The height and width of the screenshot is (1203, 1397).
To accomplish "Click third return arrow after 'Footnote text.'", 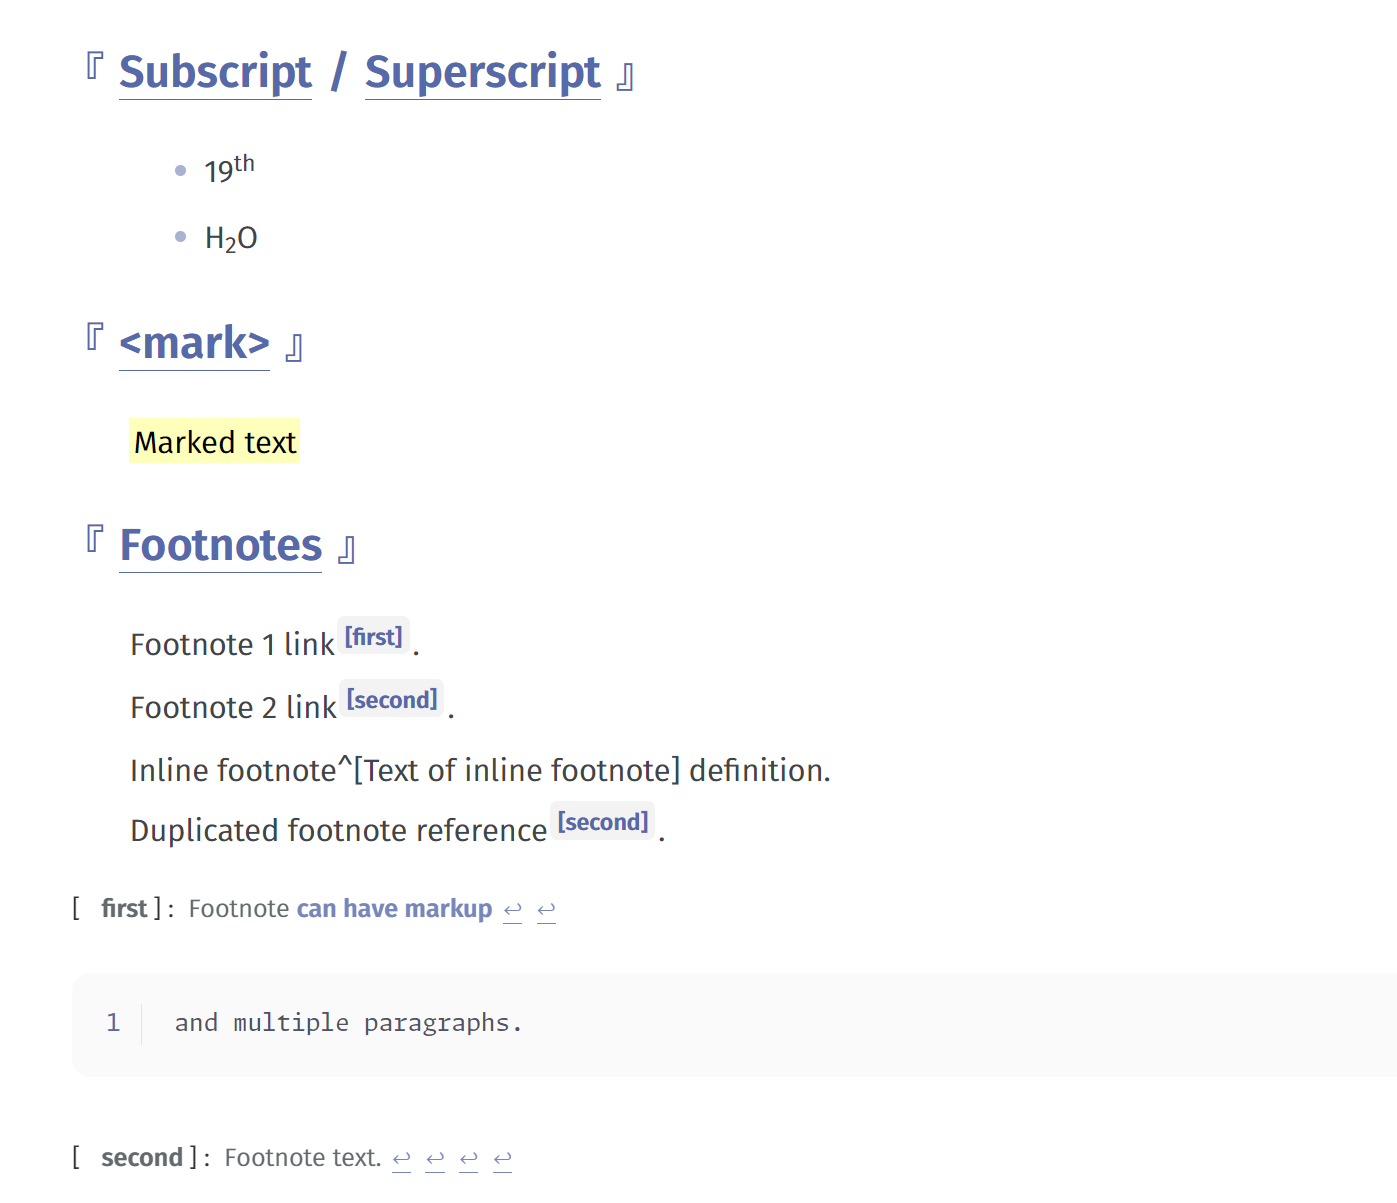I will click(469, 1159).
